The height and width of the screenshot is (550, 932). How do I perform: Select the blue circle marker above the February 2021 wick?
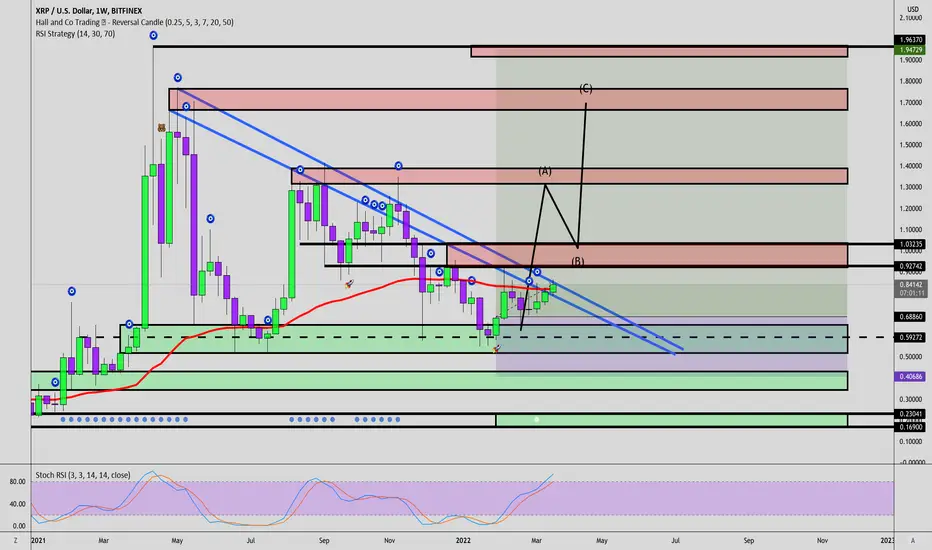point(71,291)
